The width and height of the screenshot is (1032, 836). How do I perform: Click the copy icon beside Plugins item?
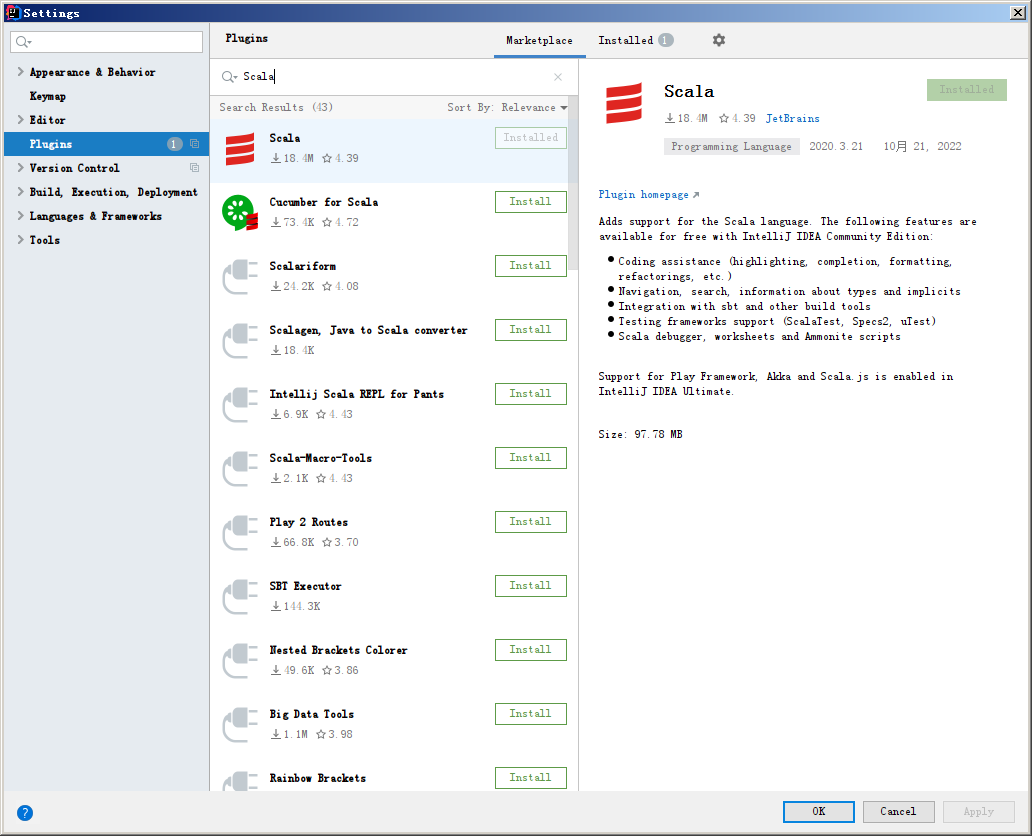194,144
